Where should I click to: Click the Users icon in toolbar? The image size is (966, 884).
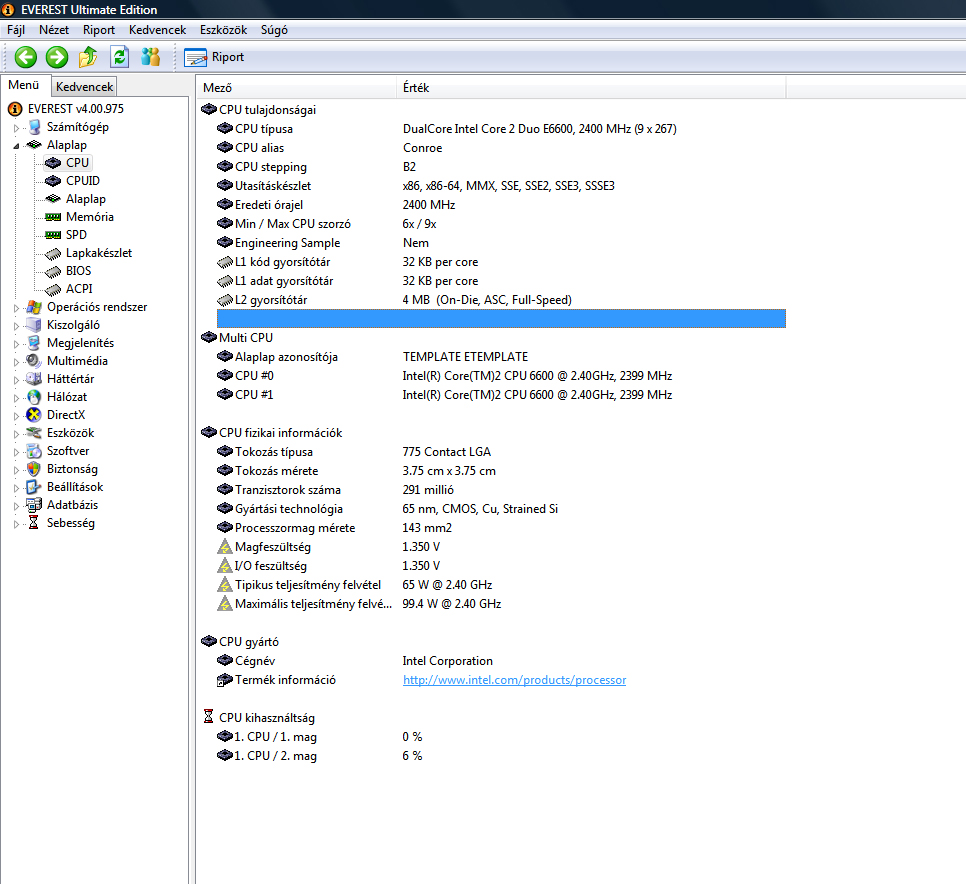150,57
